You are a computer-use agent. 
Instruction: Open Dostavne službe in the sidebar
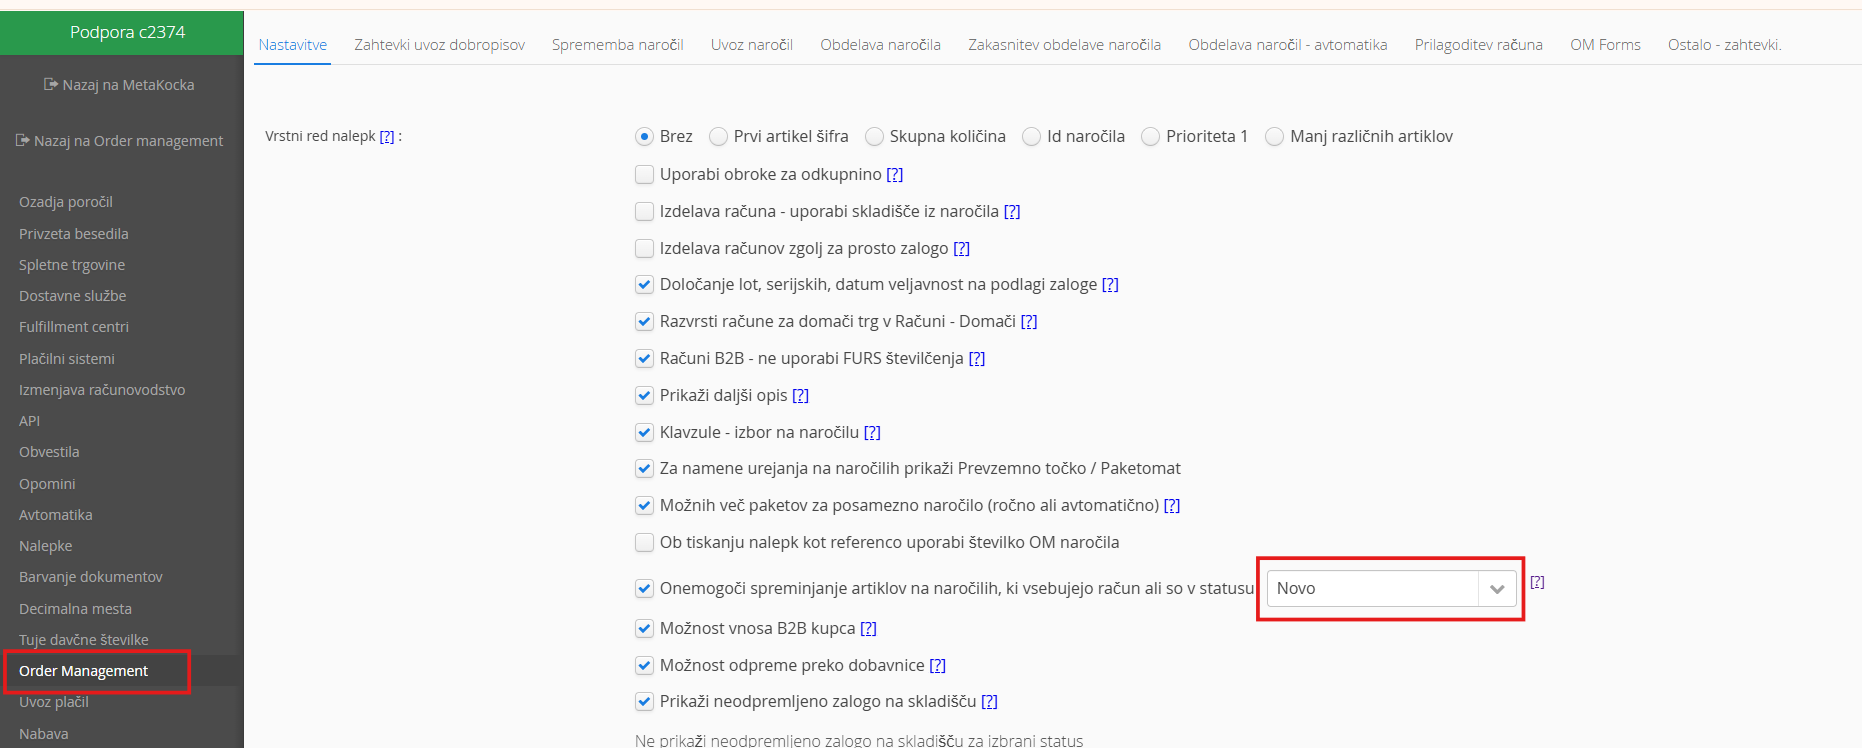click(73, 296)
